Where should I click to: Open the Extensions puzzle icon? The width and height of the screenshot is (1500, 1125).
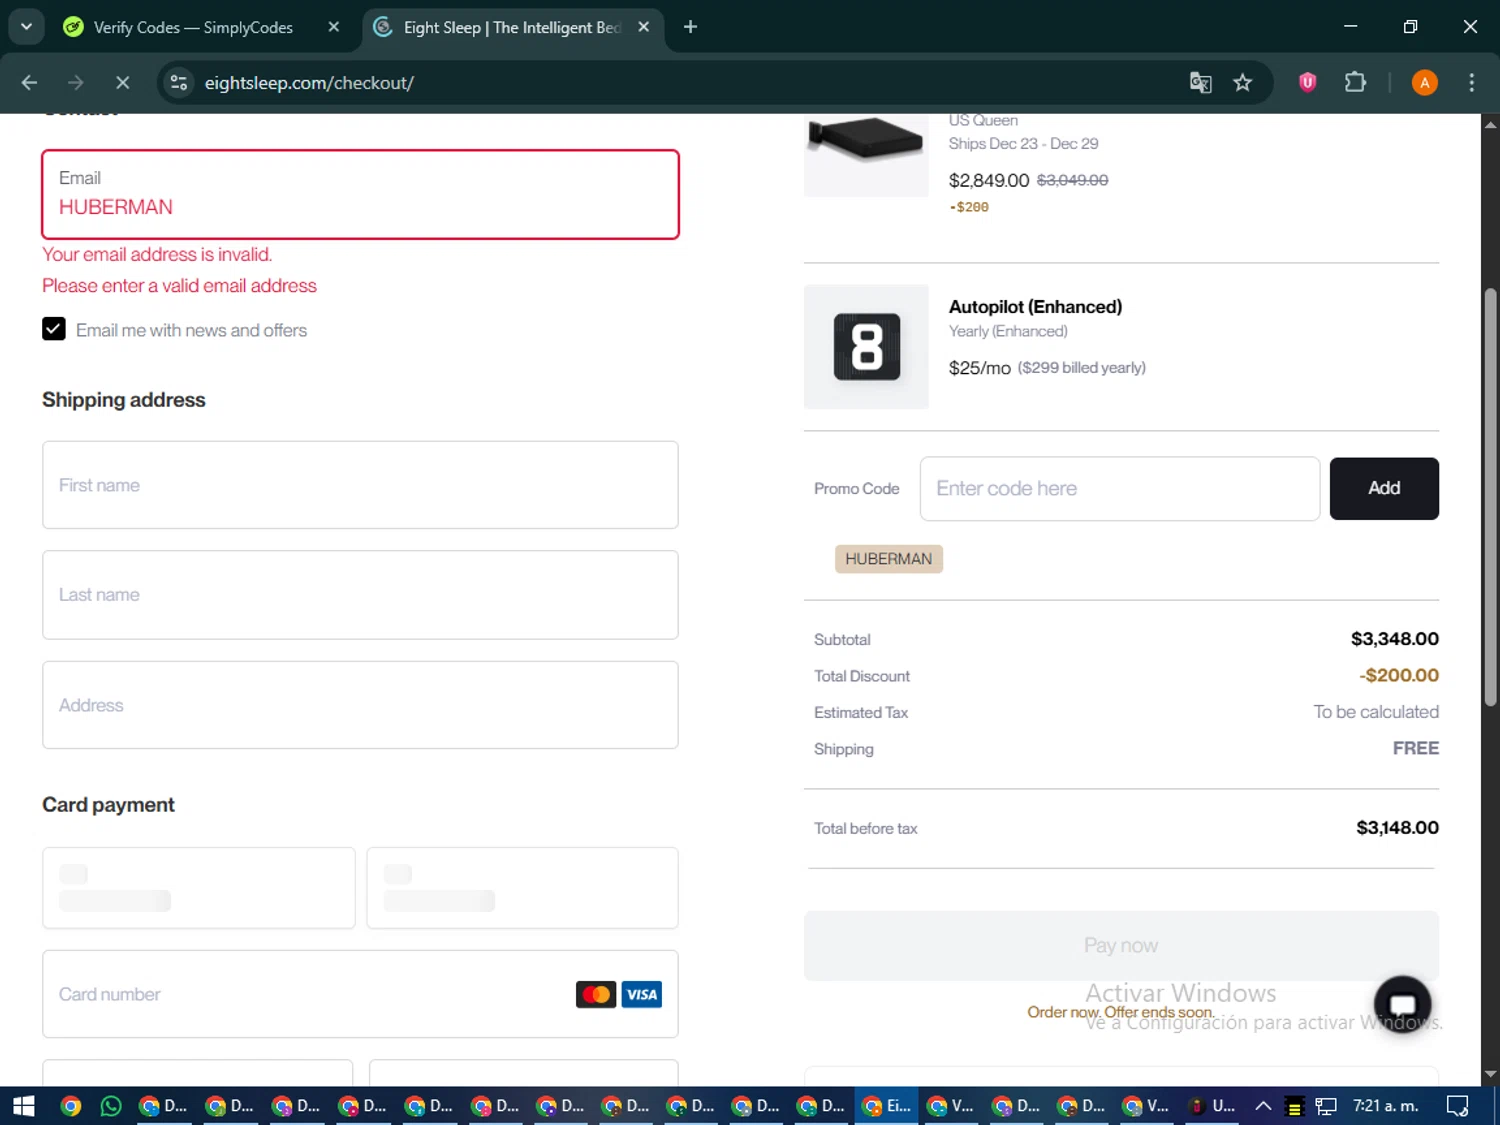(x=1355, y=83)
